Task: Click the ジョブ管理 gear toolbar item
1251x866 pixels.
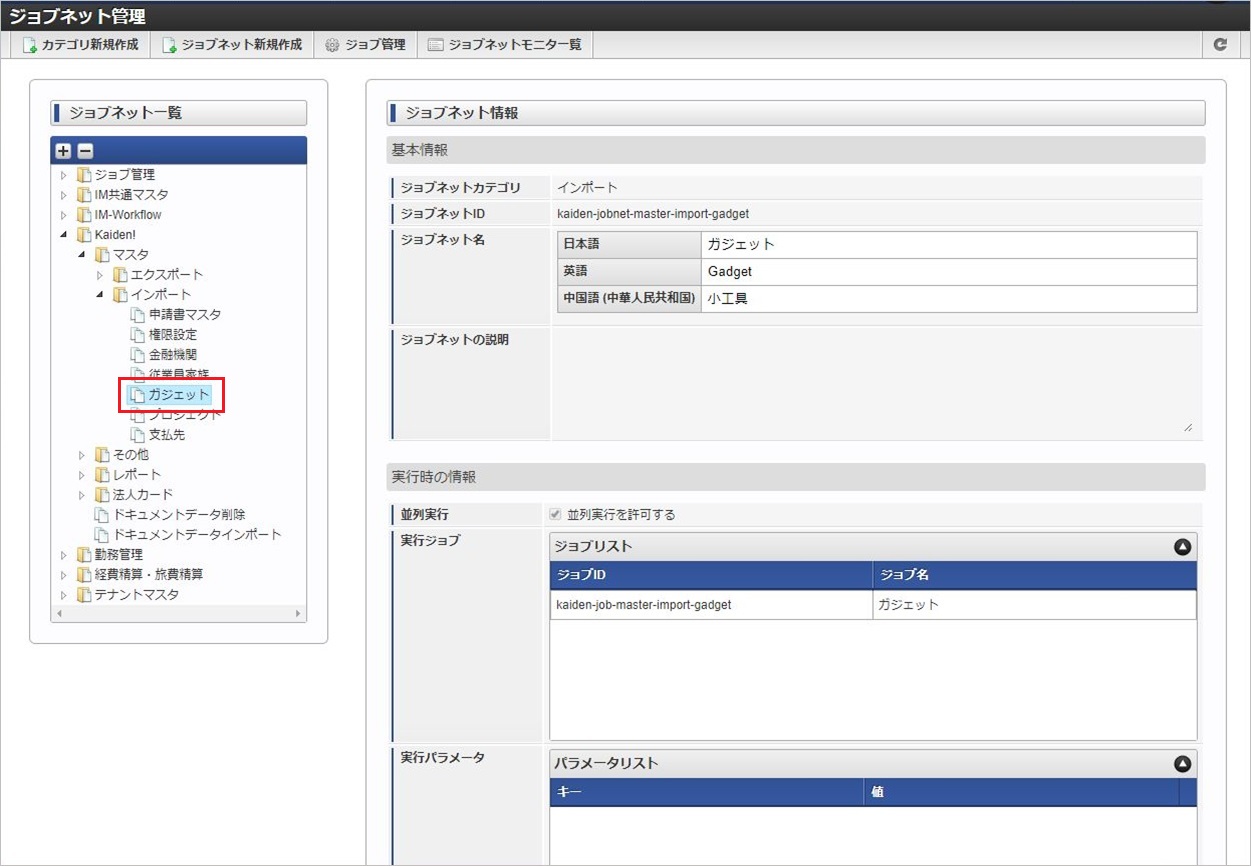Action: (x=365, y=45)
